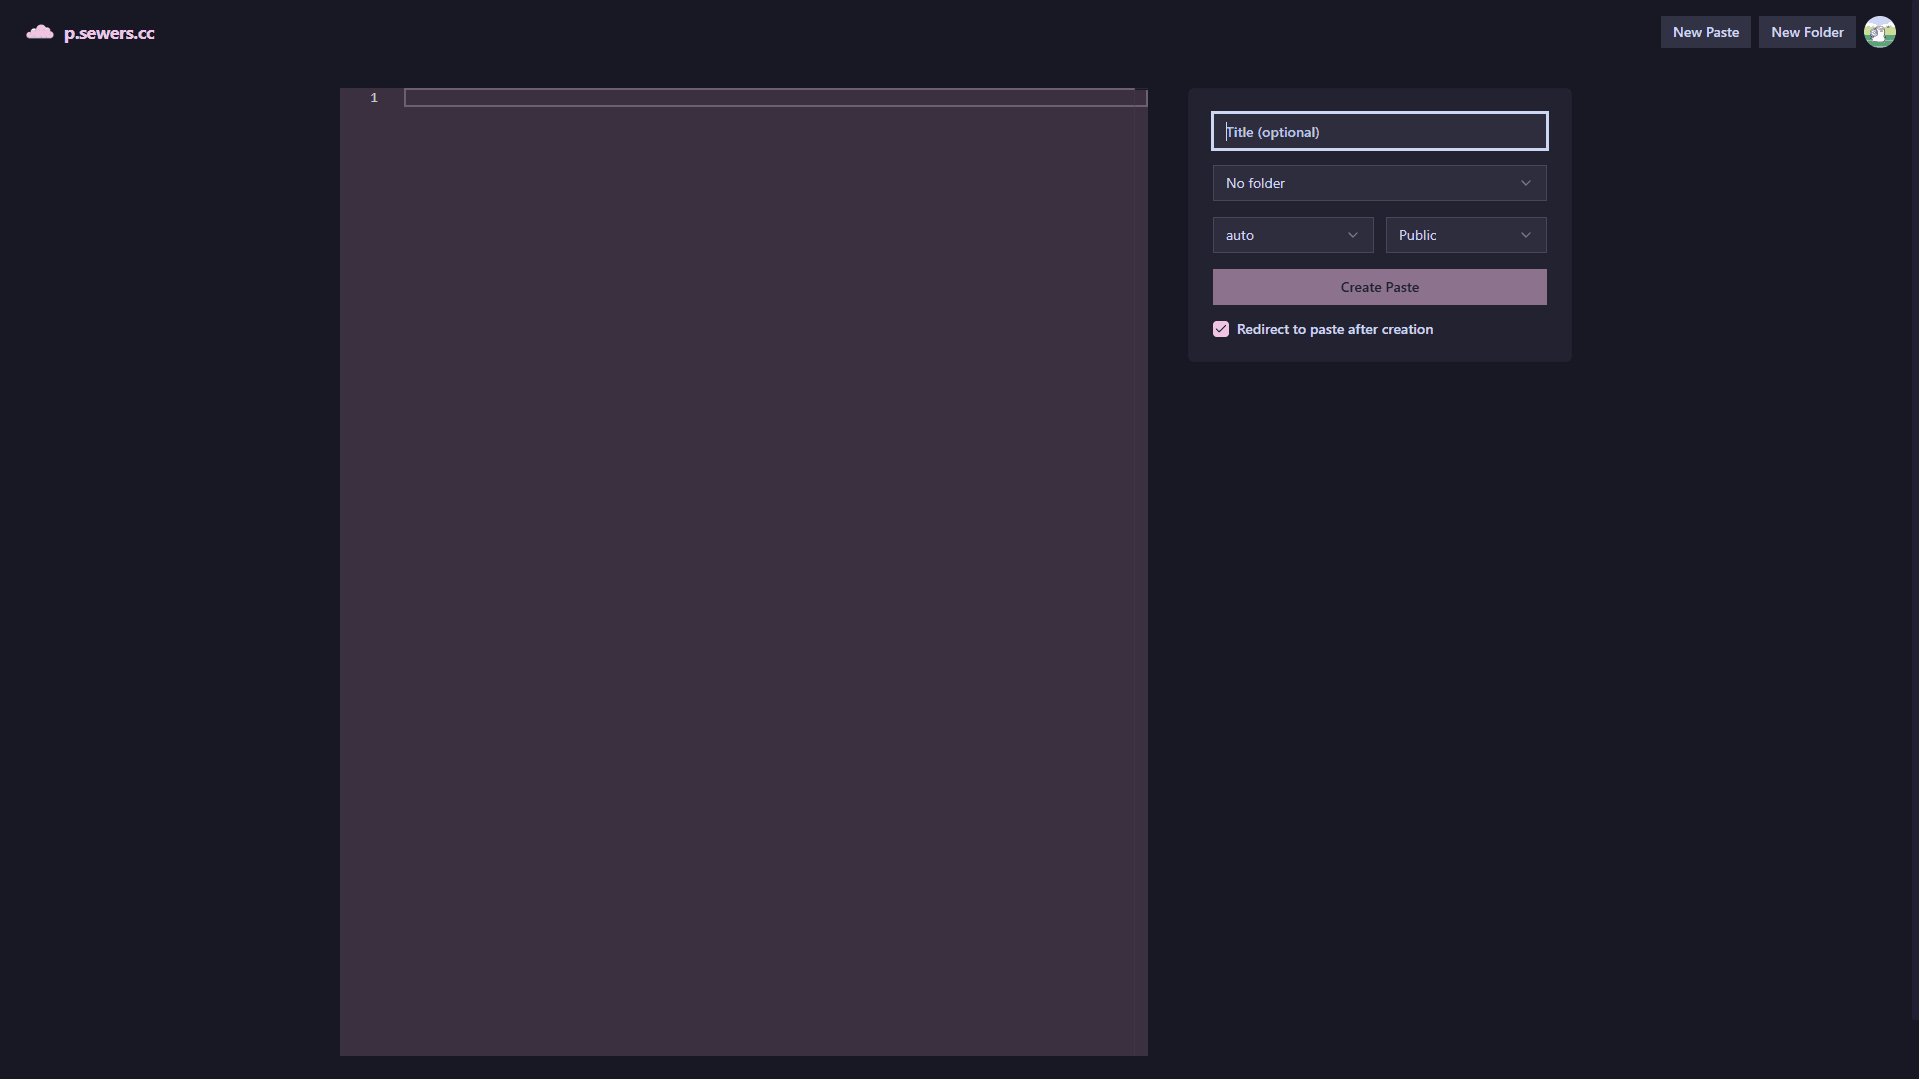Focus the Title (optional) text field
The image size is (1919, 1079).
point(1379,131)
